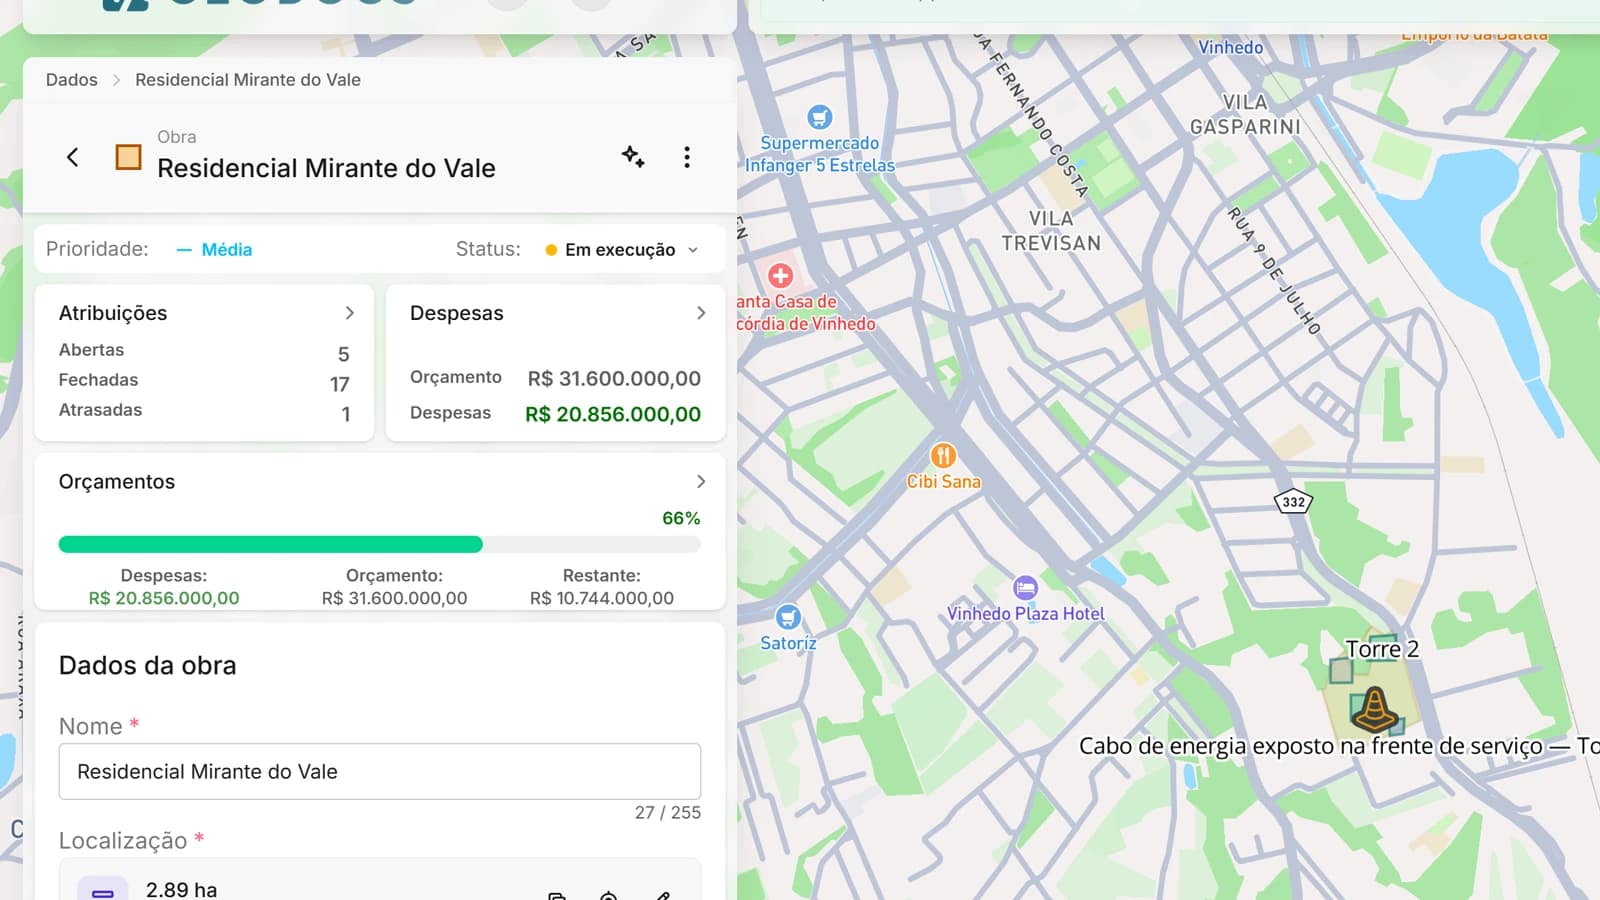Select the Supermercado Infanger 5 Estrelas cart pin
This screenshot has height=900, width=1600.
(820, 117)
